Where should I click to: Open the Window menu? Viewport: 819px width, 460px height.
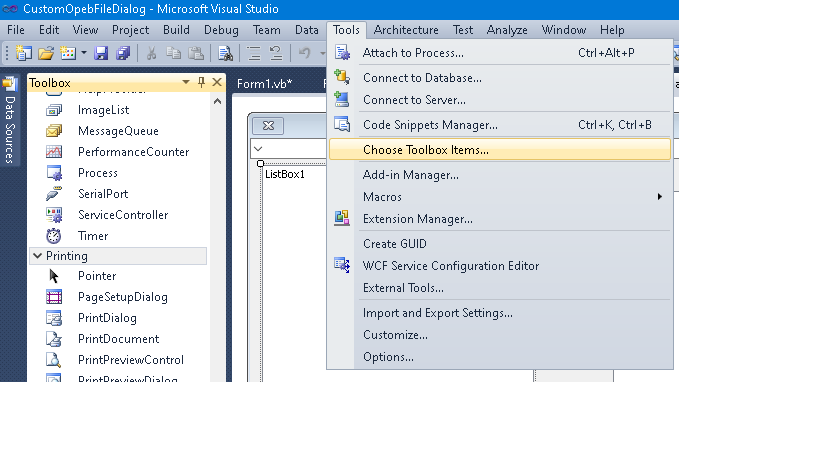coord(564,30)
